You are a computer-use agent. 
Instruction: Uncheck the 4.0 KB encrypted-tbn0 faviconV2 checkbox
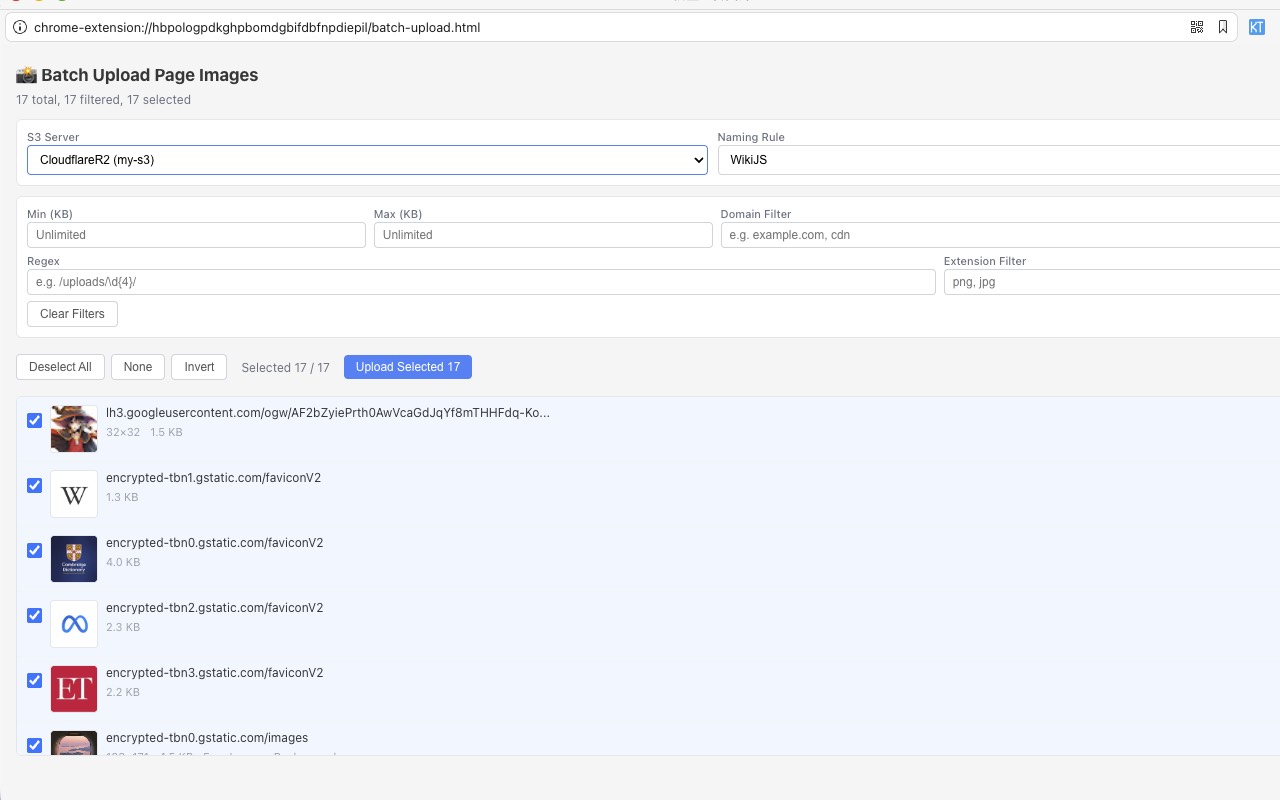(34, 550)
